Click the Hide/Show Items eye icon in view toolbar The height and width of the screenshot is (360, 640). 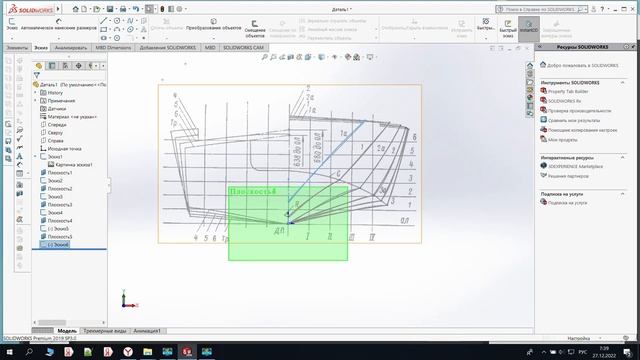coord(335,57)
